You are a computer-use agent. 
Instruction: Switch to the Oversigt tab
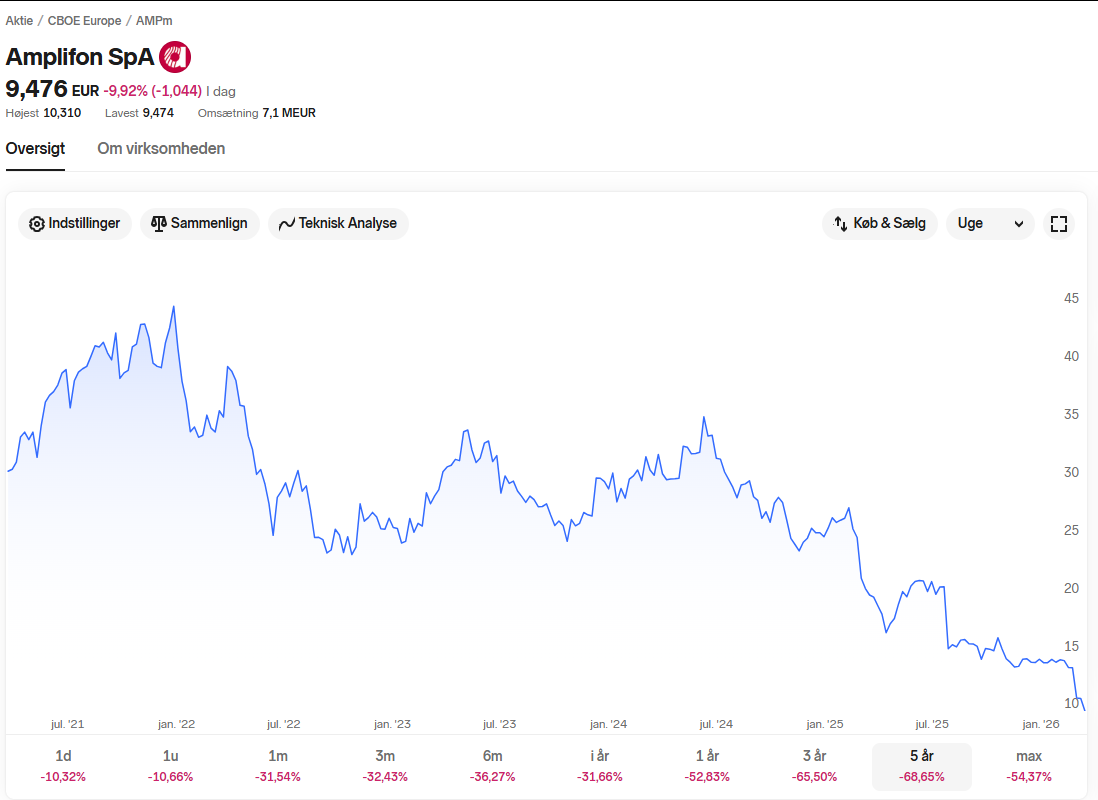tap(35, 149)
